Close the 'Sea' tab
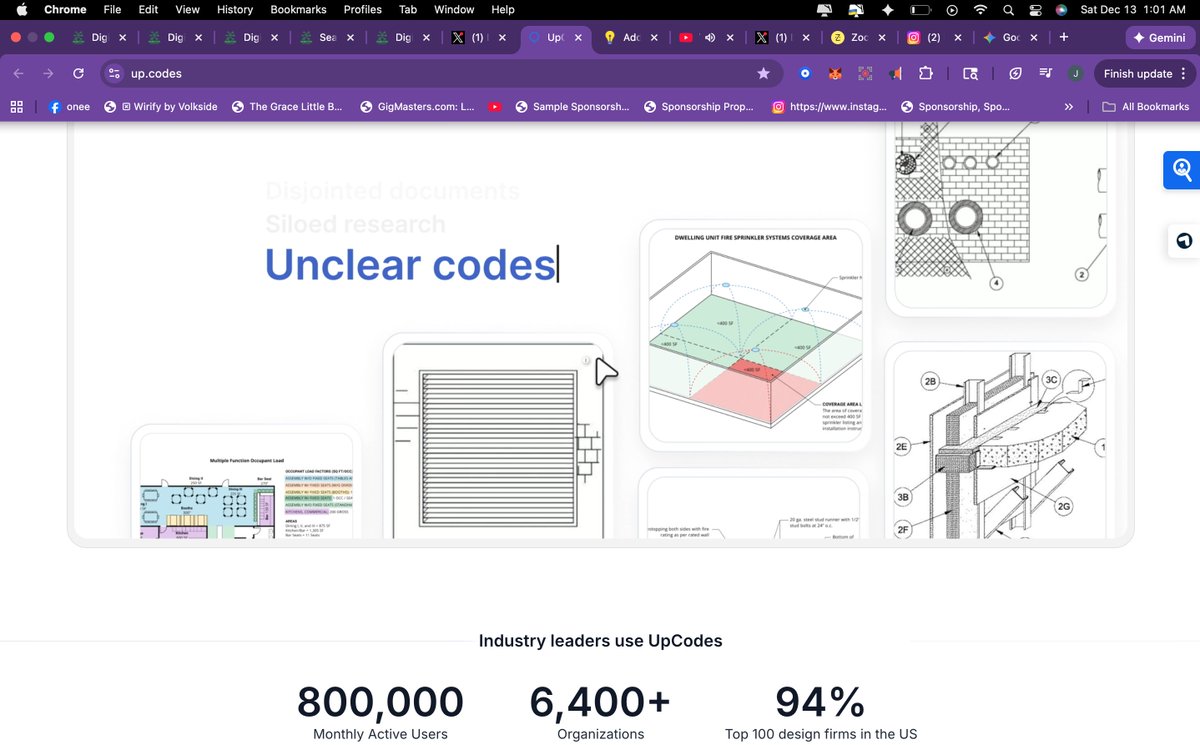The width and height of the screenshot is (1200, 745). pyautogui.click(x=351, y=38)
